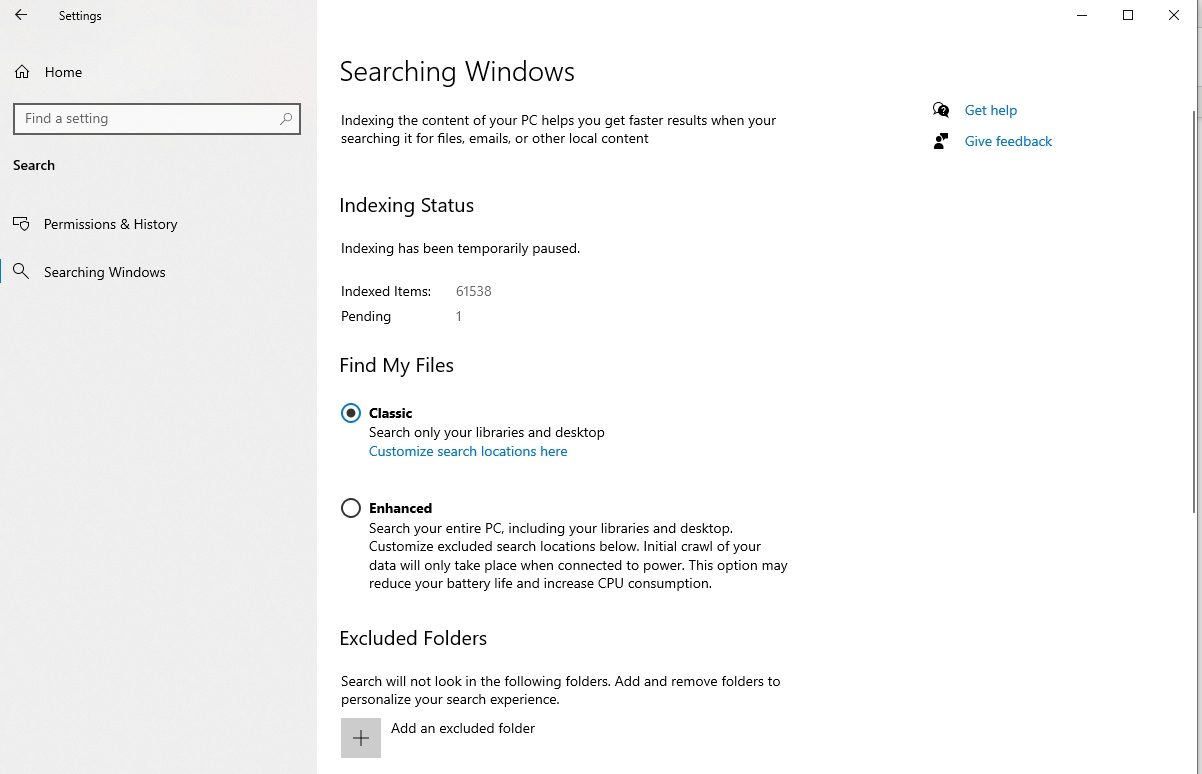Select the Enhanced radio button
Image resolution: width=1202 pixels, height=774 pixels.
(351, 508)
